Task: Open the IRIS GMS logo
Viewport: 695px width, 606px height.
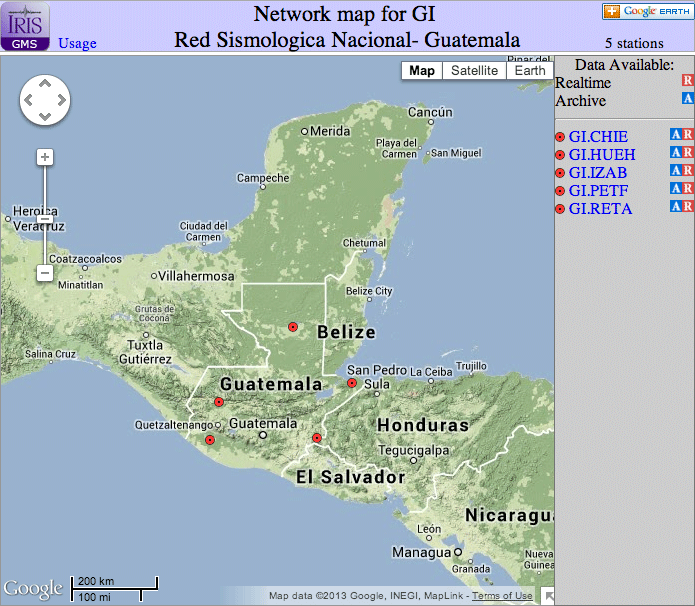Action: pyautogui.click(x=25, y=26)
